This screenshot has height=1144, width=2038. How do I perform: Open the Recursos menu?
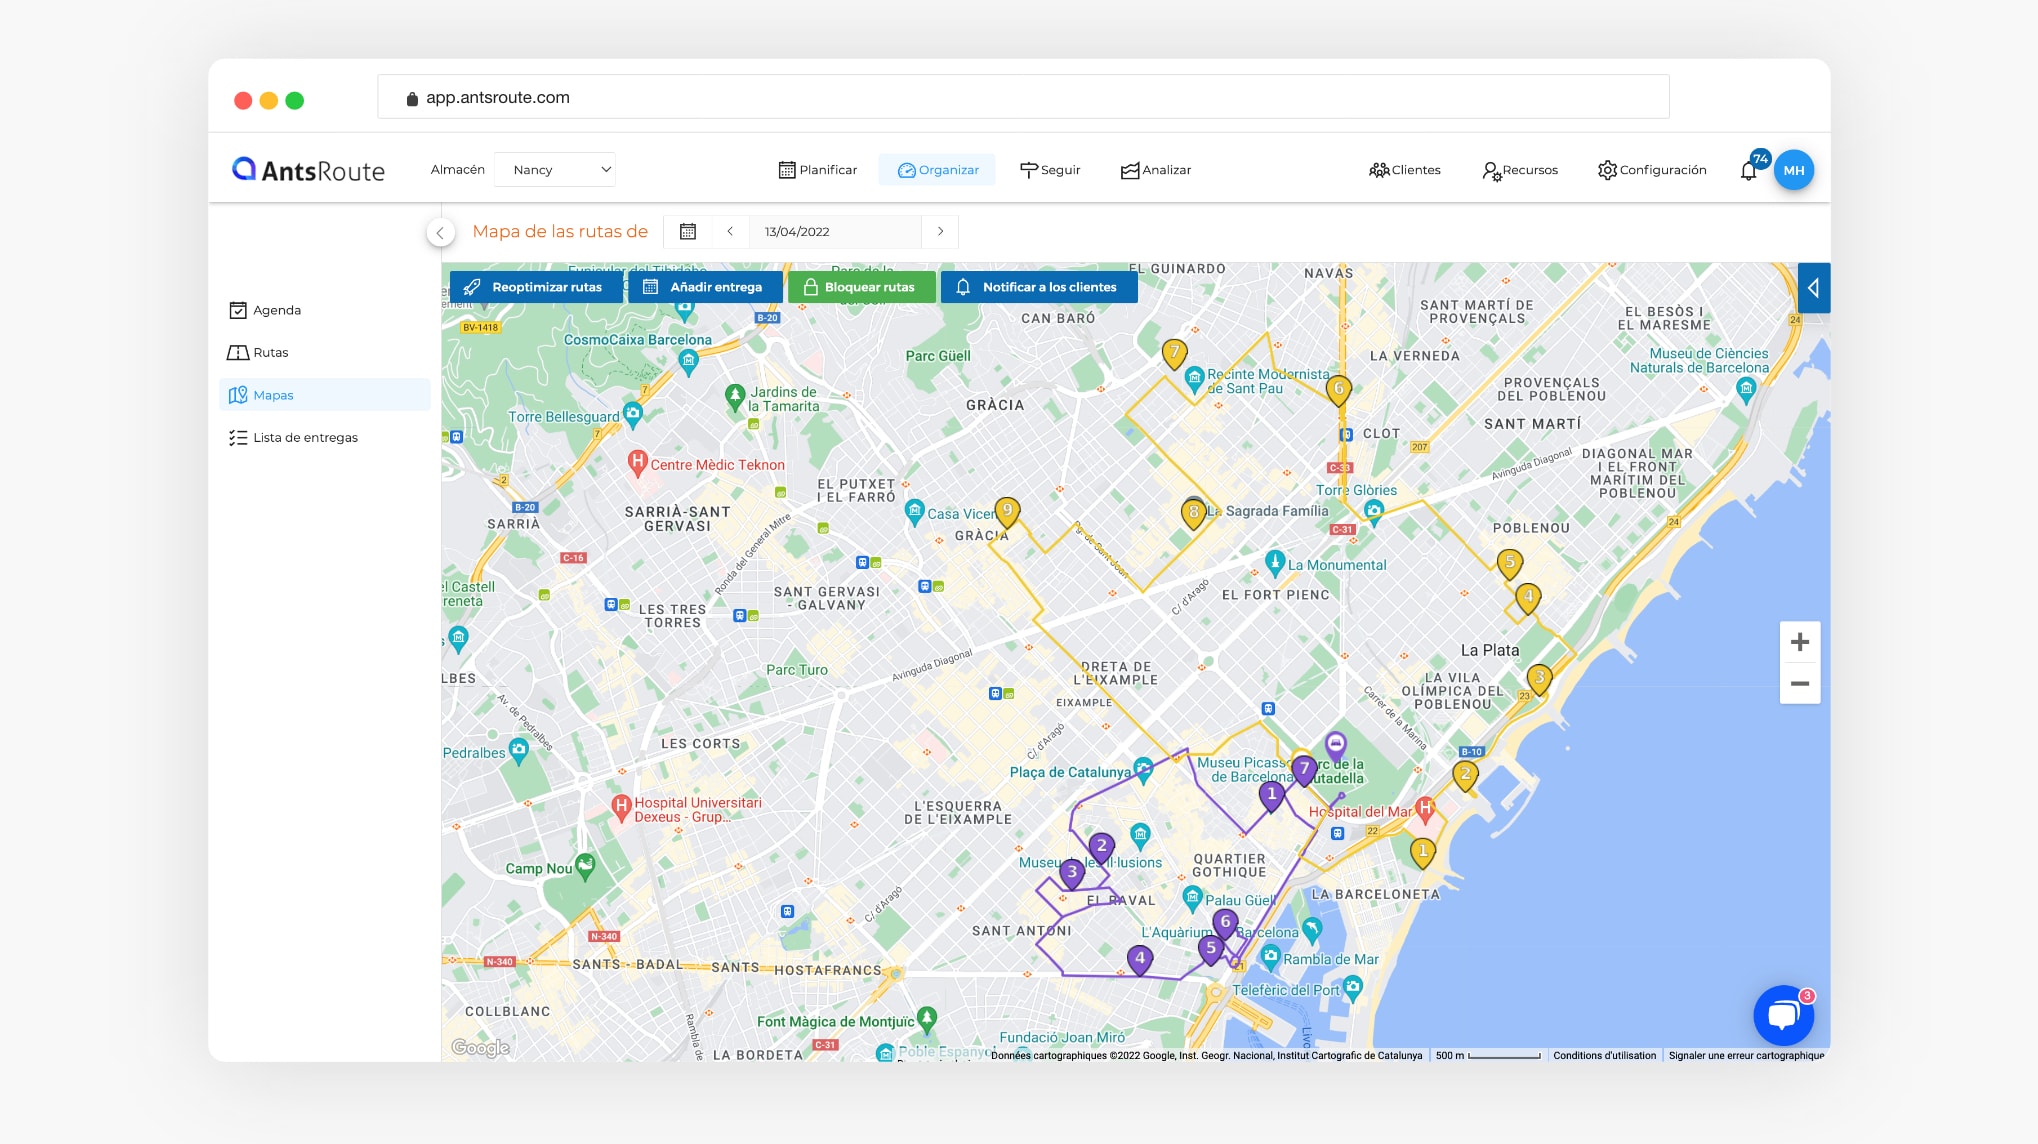pos(1520,170)
